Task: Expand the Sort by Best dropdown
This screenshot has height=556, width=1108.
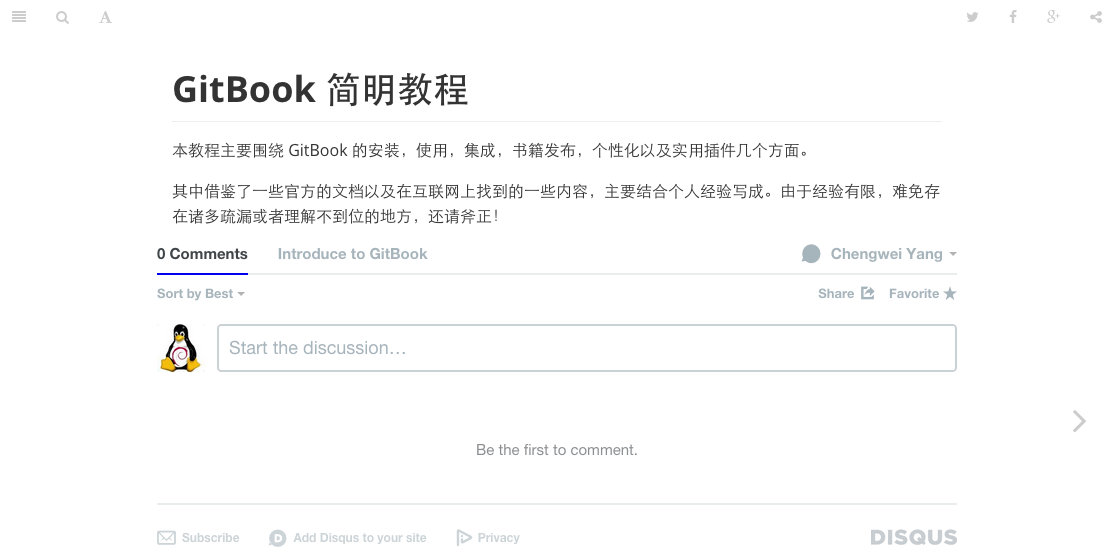Action: click(x=201, y=294)
